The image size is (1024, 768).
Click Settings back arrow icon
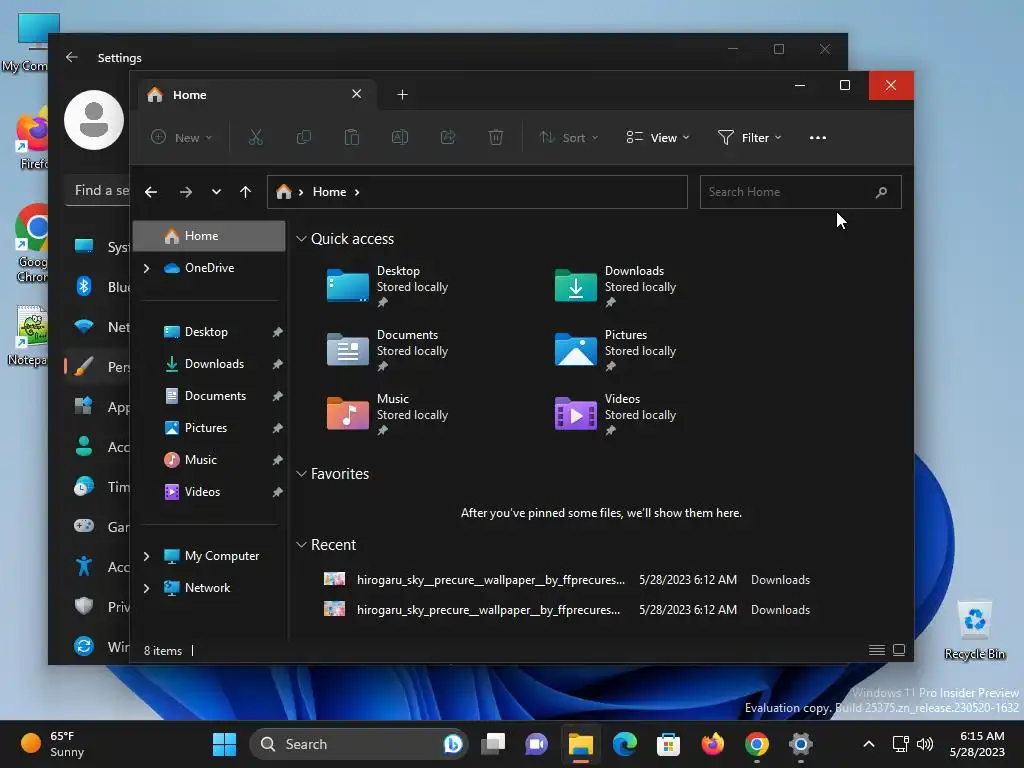pos(72,57)
